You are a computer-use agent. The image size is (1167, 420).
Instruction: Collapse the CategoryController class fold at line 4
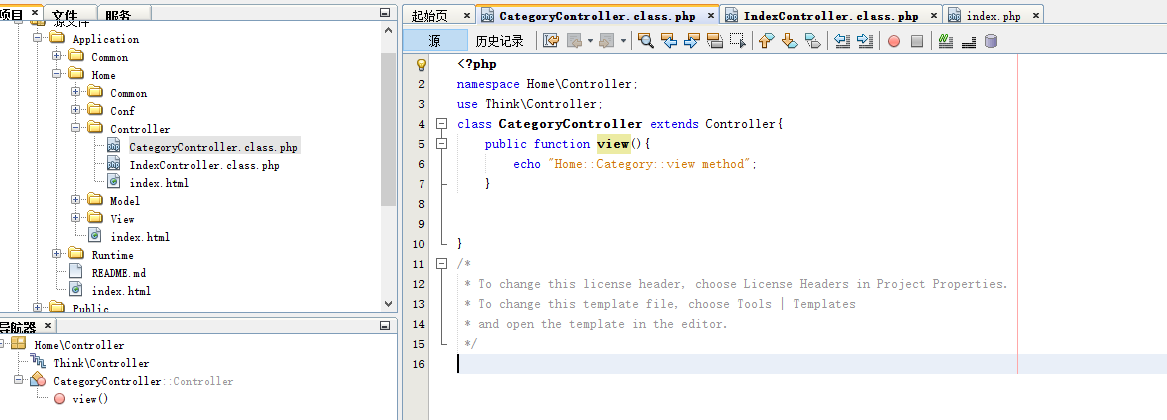pos(441,124)
